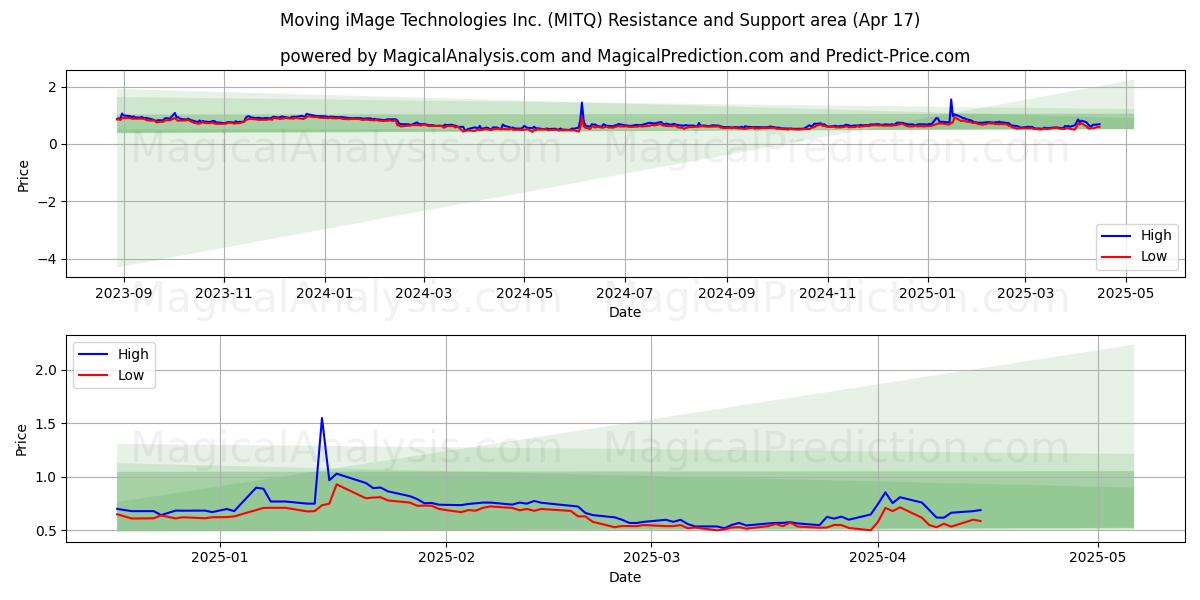The height and width of the screenshot is (600, 1200).
Task: Click the upper chart 'Price' axis label
Action: pyautogui.click(x=24, y=174)
